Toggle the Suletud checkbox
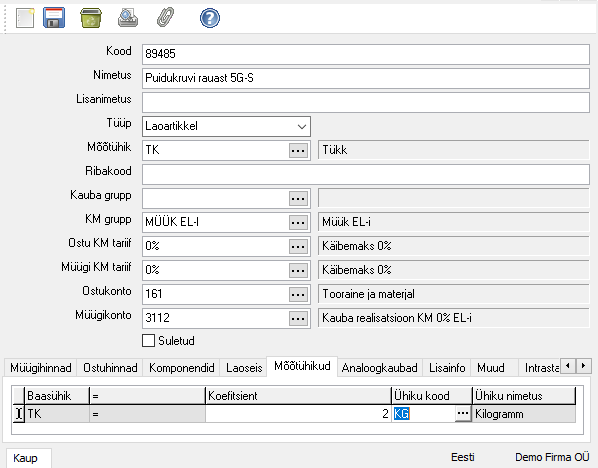The height and width of the screenshot is (468, 598). (x=148, y=341)
